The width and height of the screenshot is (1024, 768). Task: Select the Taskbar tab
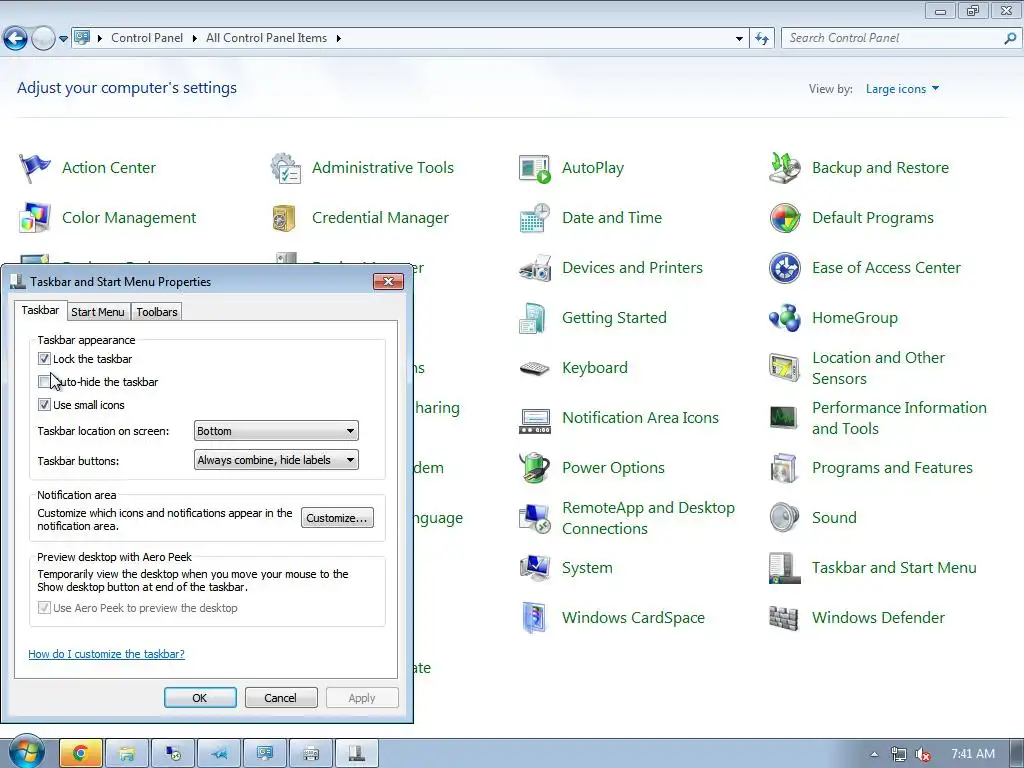click(x=40, y=310)
